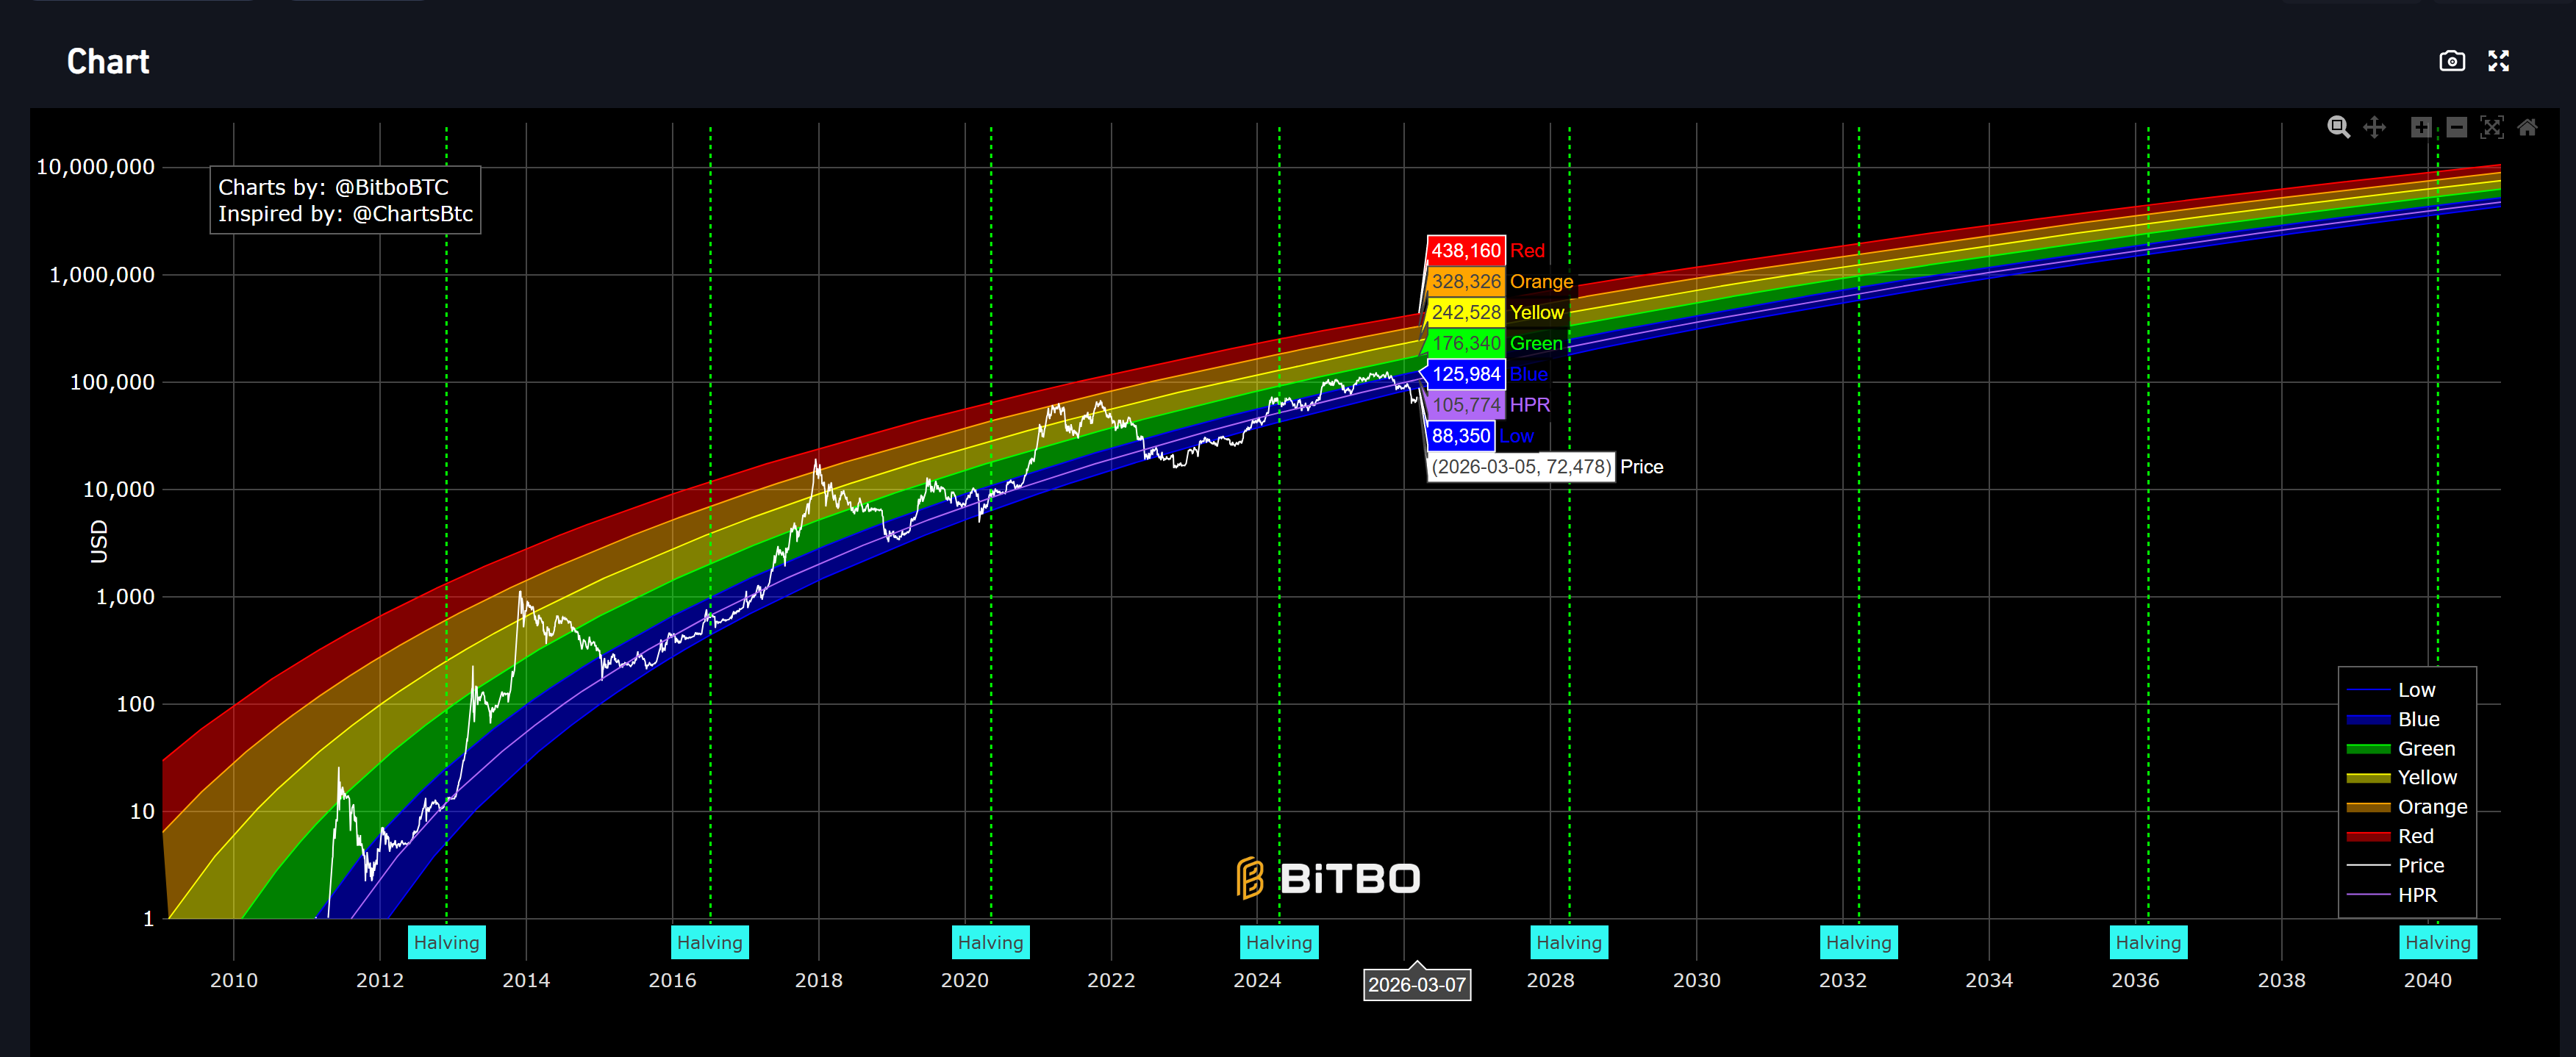The image size is (2576, 1057).
Task: Click the zoom-in plus icon
Action: (2421, 127)
